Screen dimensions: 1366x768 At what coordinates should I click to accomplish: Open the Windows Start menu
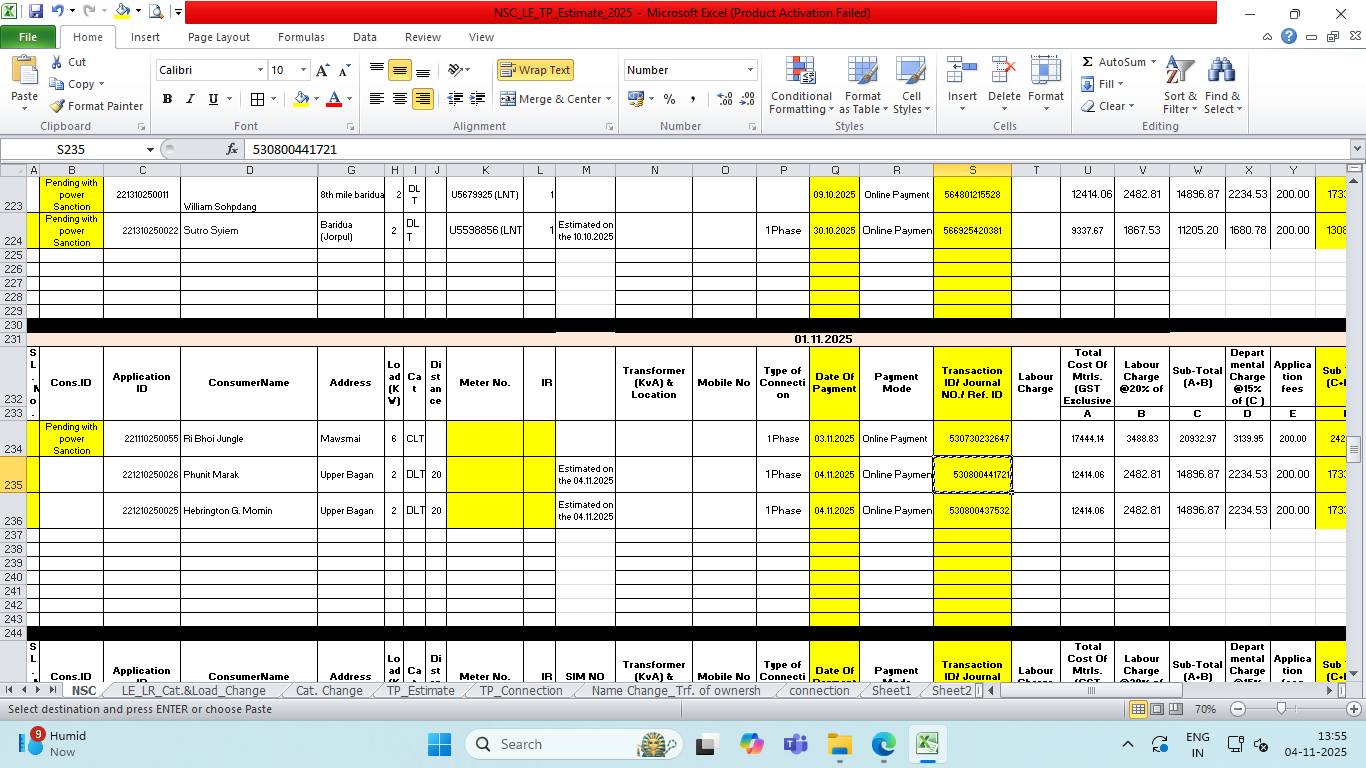coord(439,744)
